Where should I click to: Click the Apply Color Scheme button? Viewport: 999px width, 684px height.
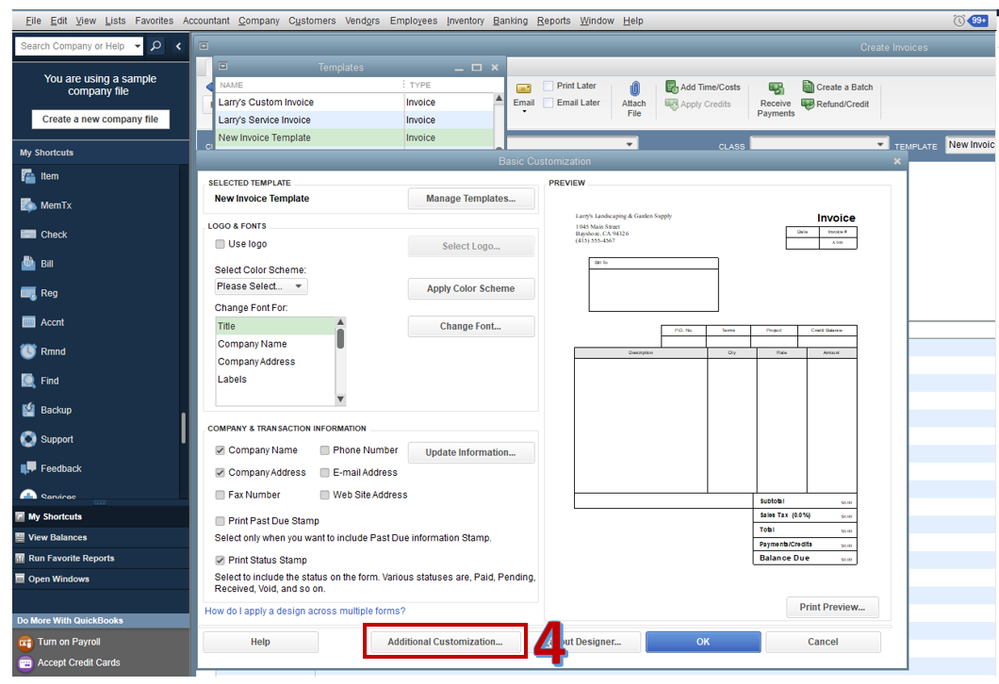pyautogui.click(x=471, y=289)
